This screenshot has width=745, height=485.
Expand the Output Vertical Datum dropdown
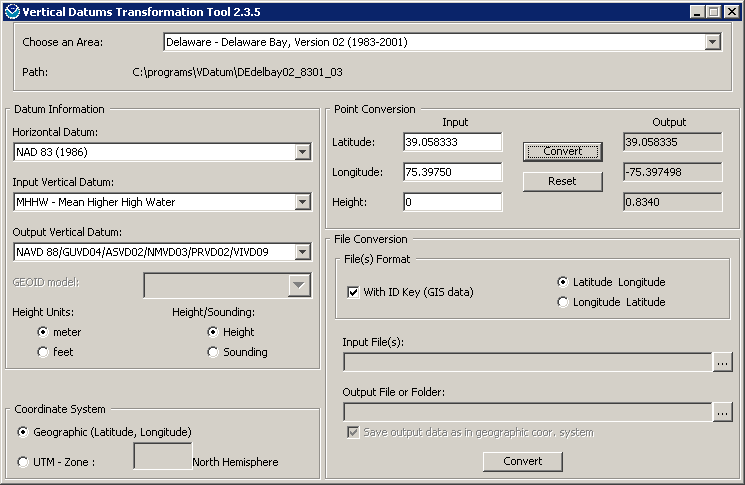303,252
